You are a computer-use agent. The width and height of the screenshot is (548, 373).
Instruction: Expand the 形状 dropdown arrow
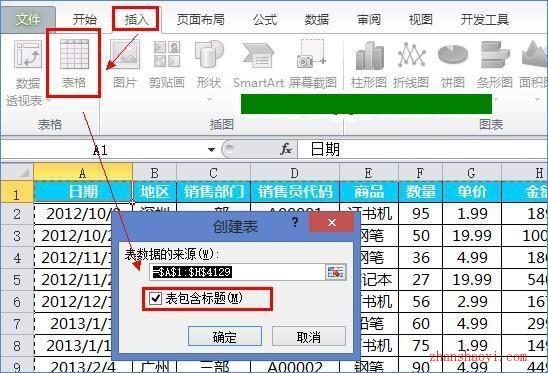(x=209, y=100)
